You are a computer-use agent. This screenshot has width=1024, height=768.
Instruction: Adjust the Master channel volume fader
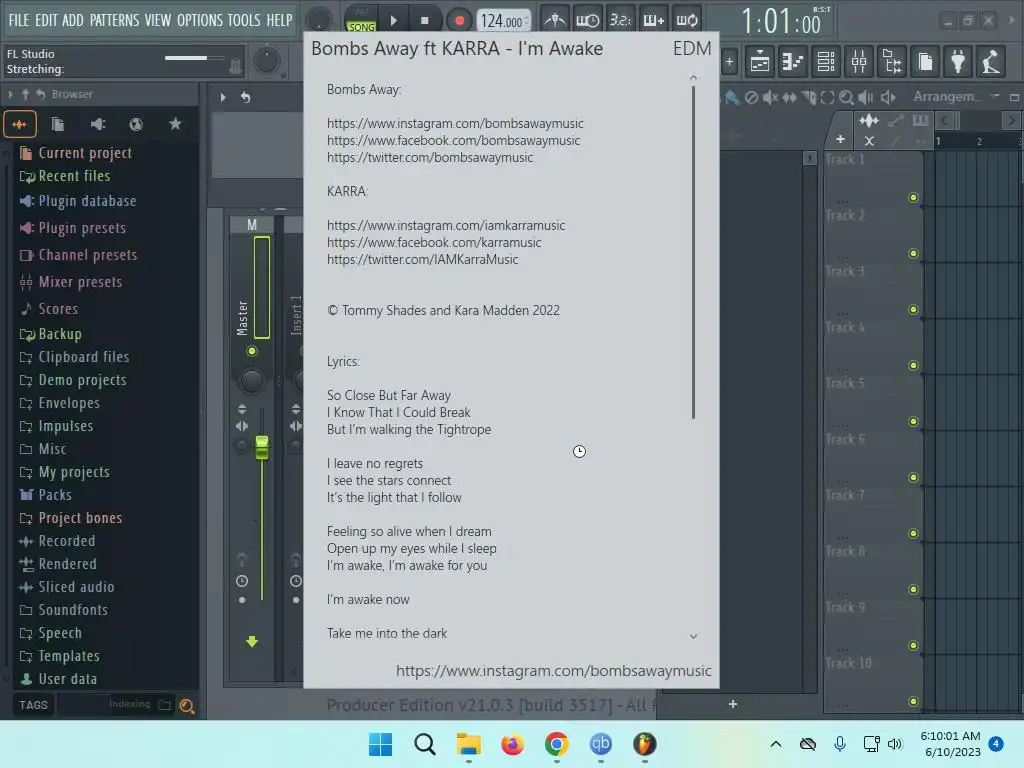point(262,447)
